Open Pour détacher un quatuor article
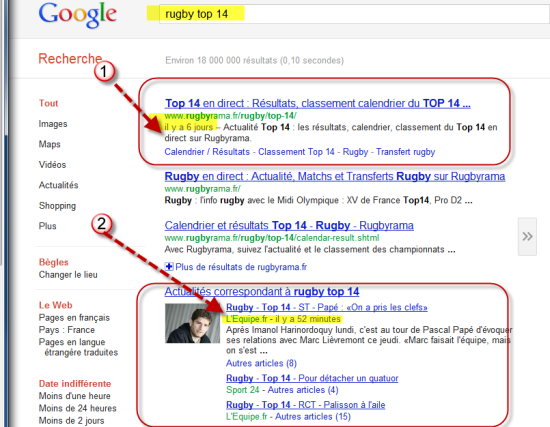Image resolution: width=550 pixels, height=427 pixels. point(312,378)
